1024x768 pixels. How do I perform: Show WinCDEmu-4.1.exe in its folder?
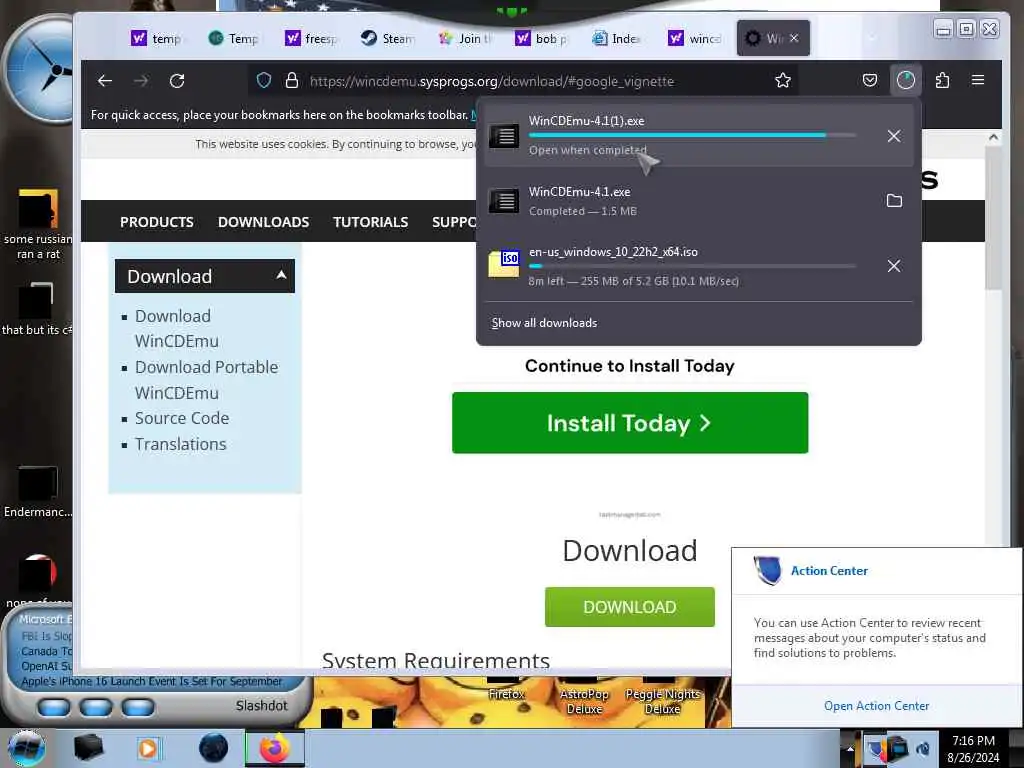point(894,200)
